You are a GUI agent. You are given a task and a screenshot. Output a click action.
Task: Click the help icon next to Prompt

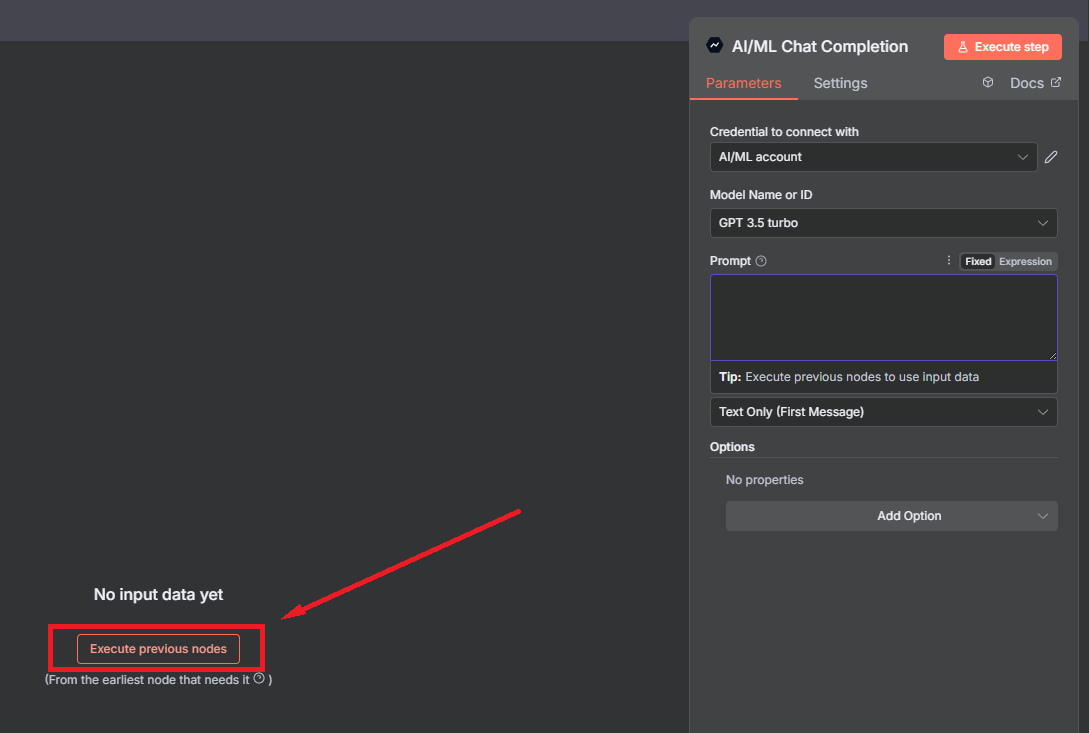761,261
